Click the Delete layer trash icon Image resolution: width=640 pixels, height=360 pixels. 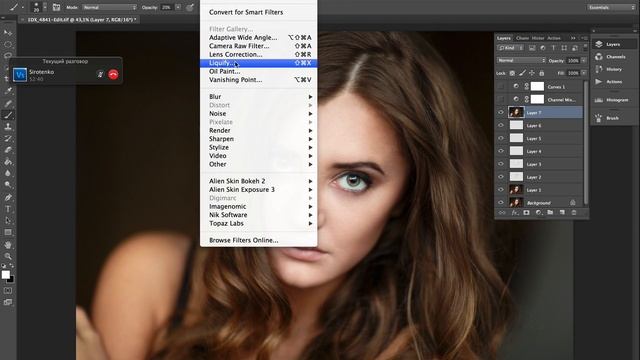point(574,213)
